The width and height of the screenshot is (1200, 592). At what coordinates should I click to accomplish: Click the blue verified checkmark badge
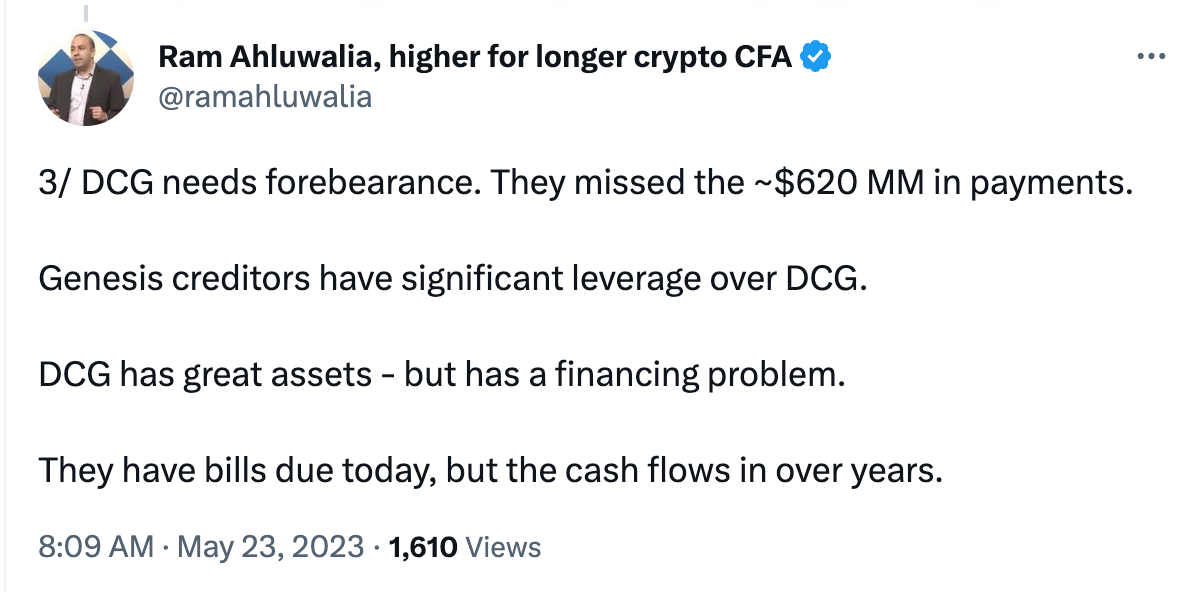point(817,58)
